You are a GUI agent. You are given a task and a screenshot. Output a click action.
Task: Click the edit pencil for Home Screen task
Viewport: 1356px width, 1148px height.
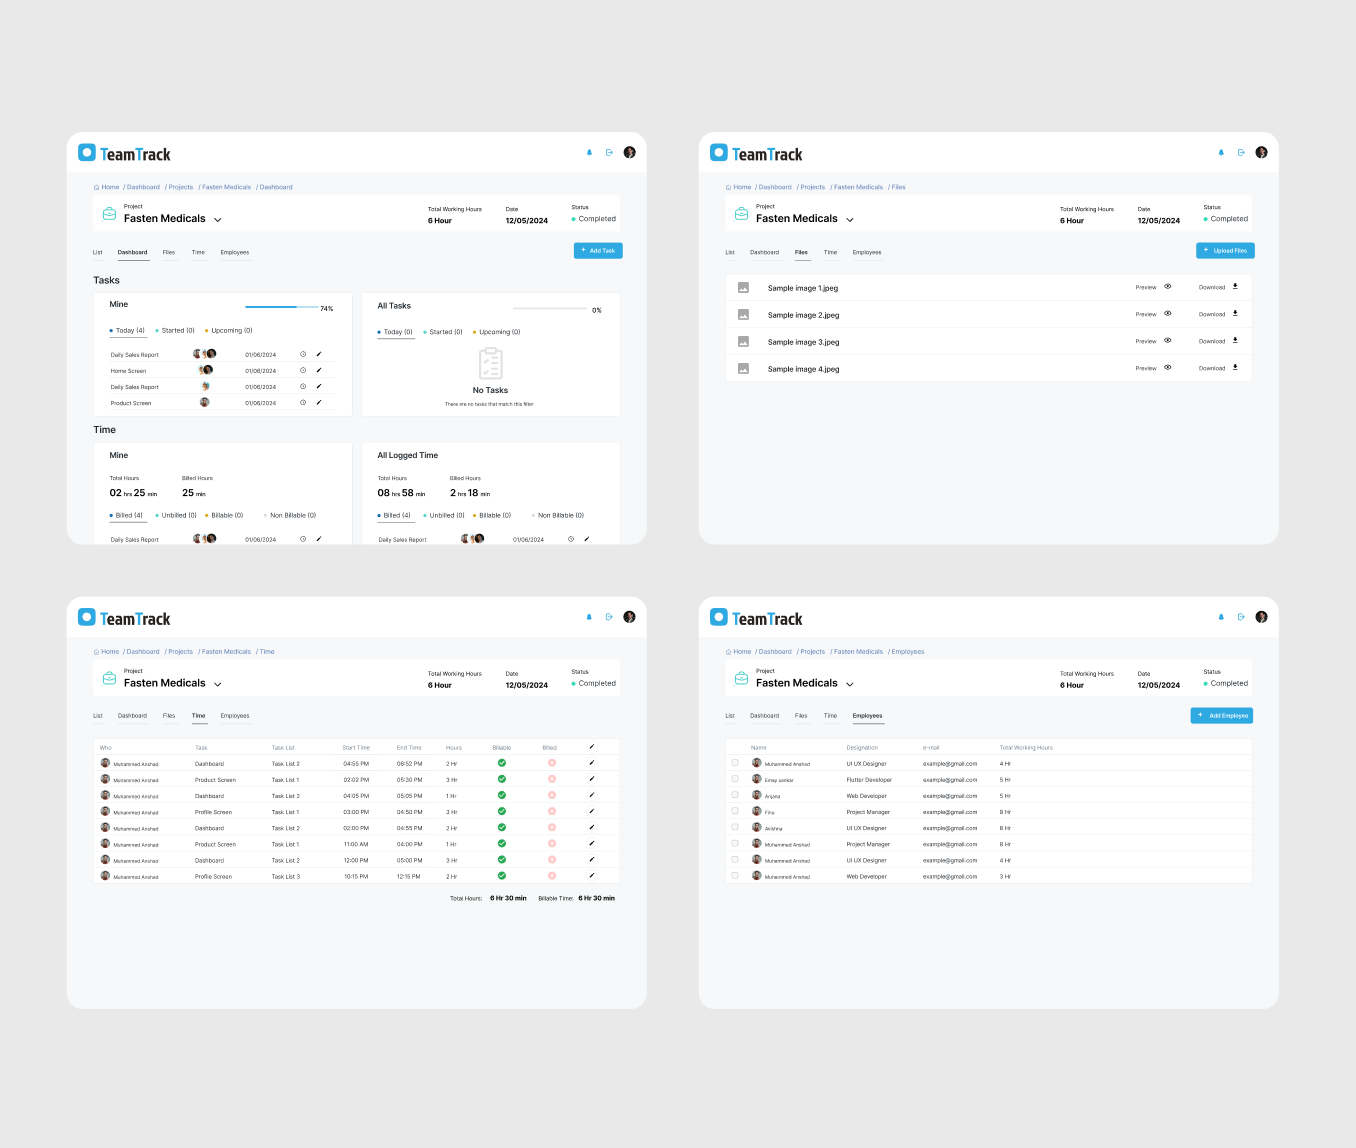coord(319,371)
